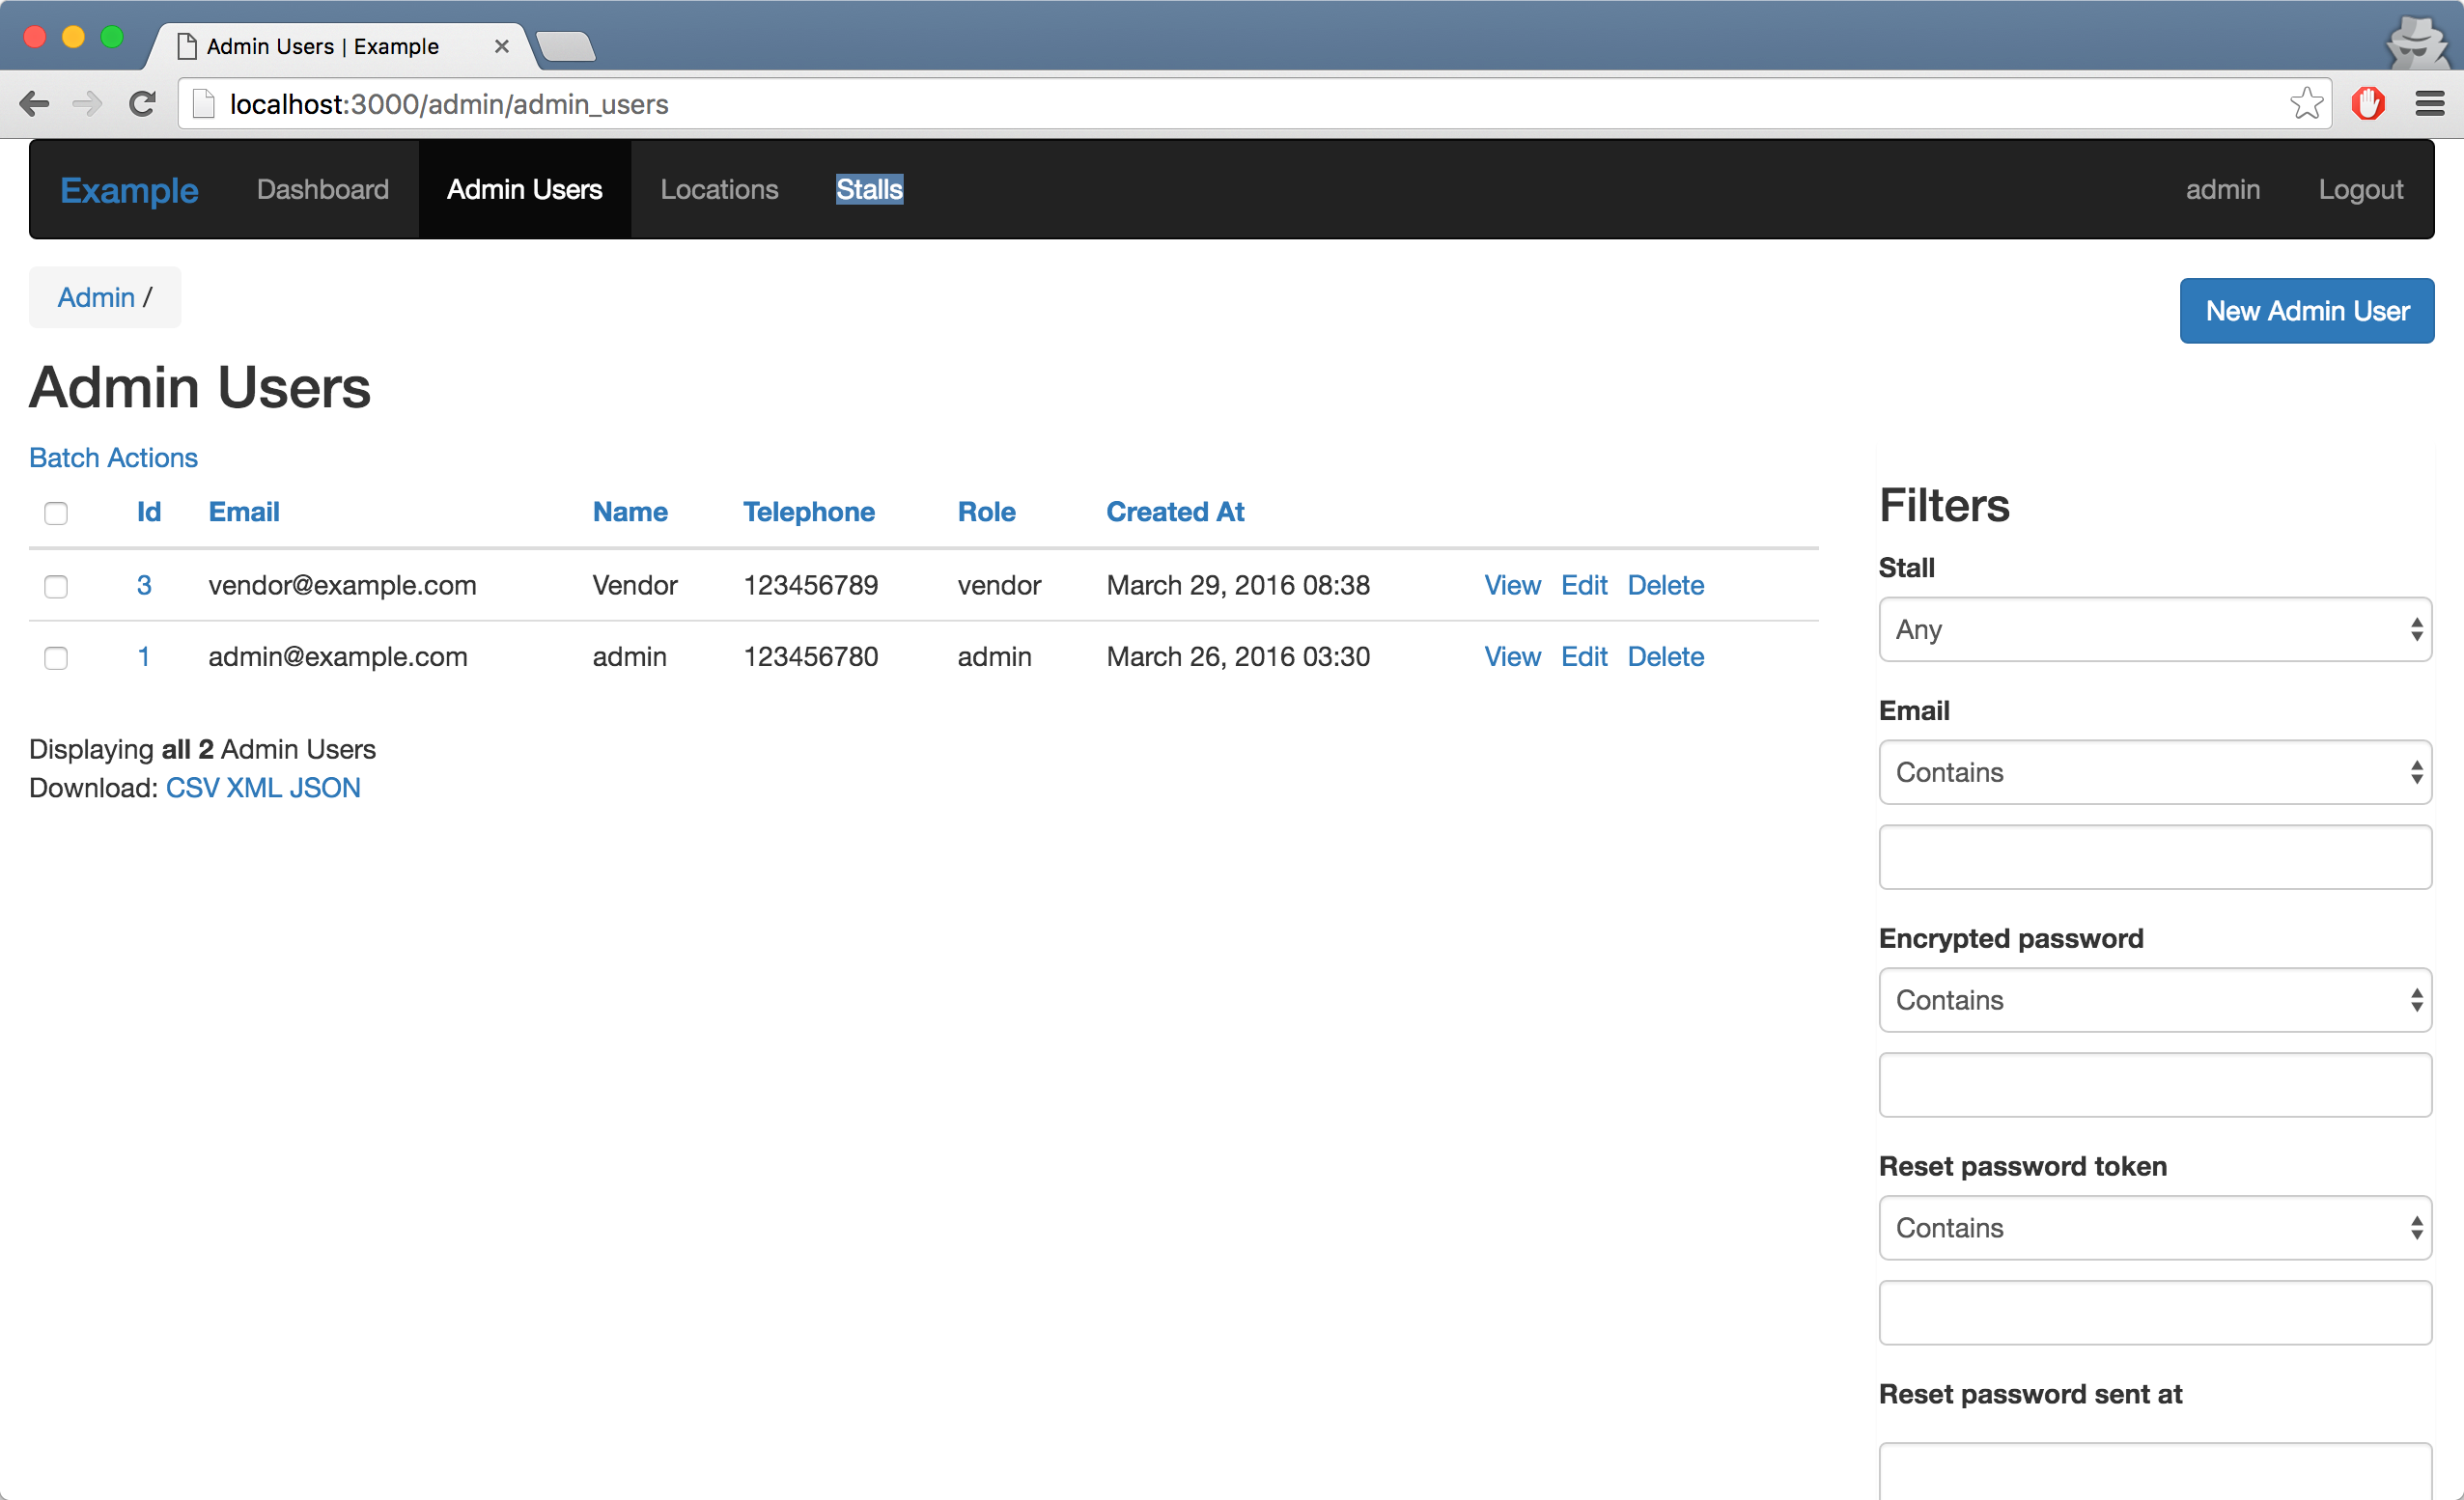Toggle the select-all checkbox in header

point(55,512)
